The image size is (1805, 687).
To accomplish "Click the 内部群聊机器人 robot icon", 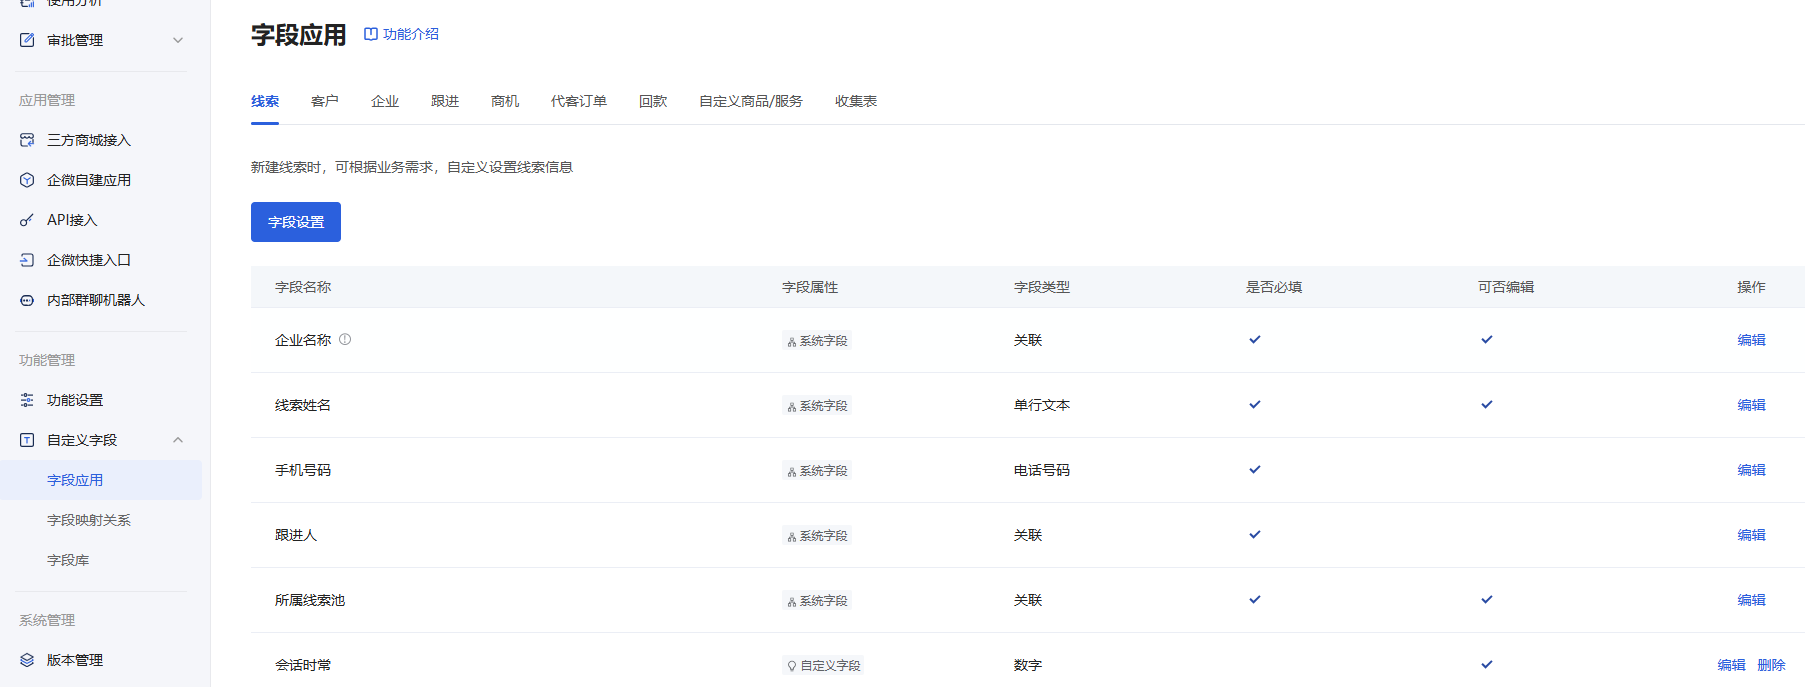I will [27, 300].
